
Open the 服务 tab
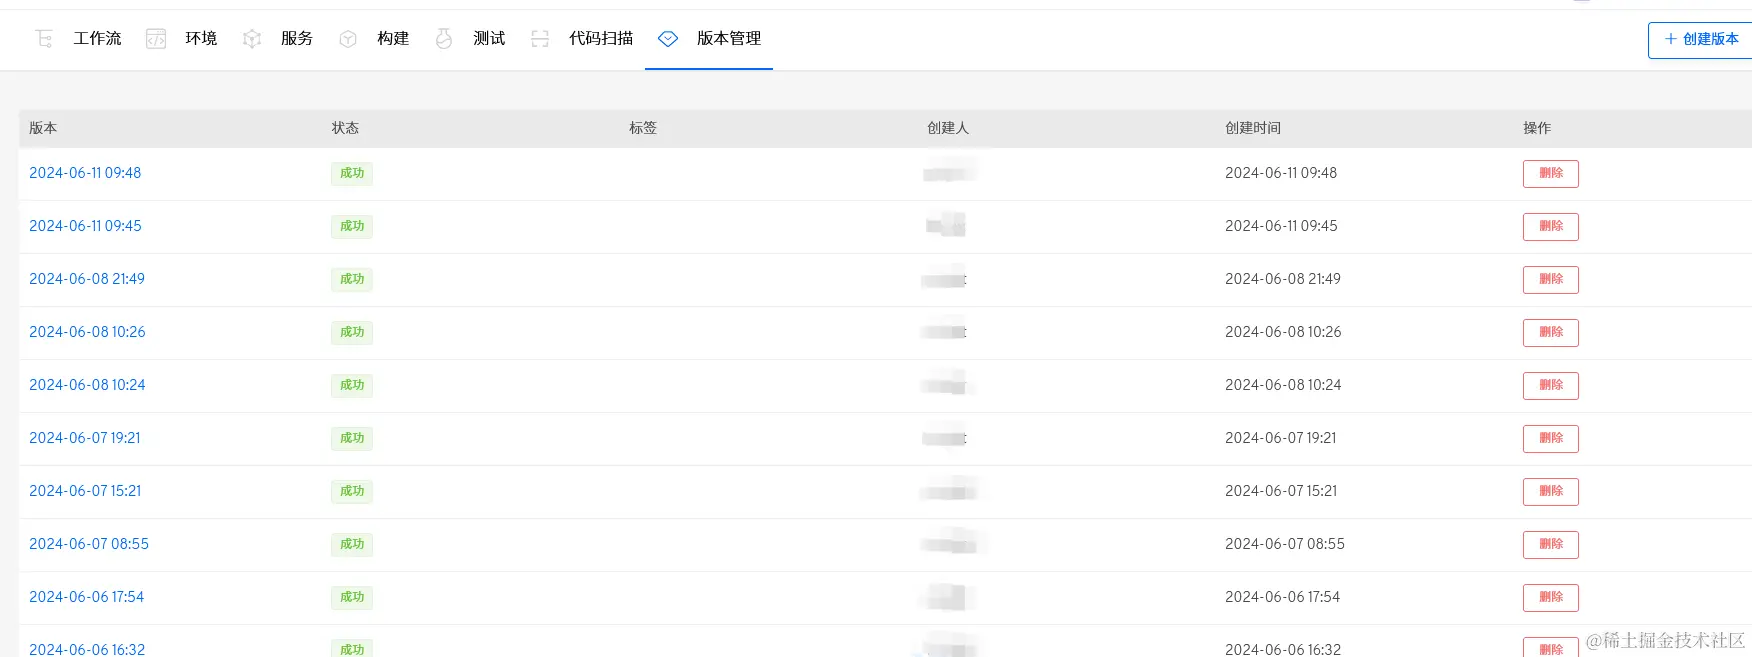pyautogui.click(x=297, y=39)
